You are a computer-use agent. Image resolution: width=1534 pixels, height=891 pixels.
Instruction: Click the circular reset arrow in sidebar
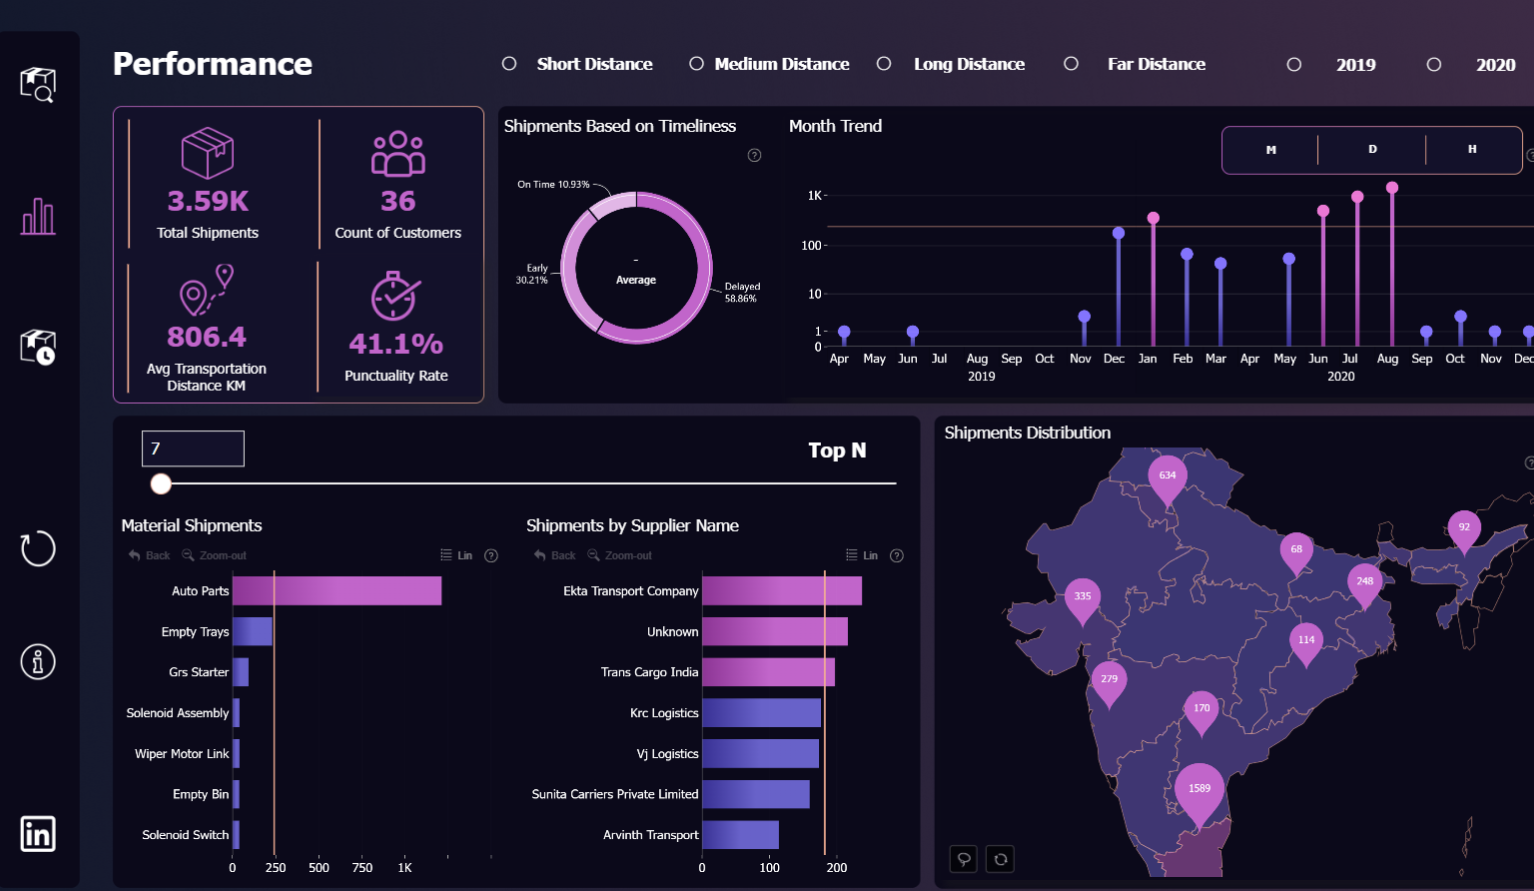click(x=38, y=548)
